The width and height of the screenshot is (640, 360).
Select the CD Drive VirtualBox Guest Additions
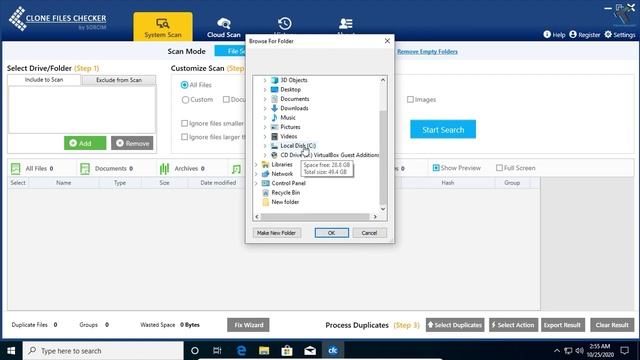pyautogui.click(x=329, y=155)
